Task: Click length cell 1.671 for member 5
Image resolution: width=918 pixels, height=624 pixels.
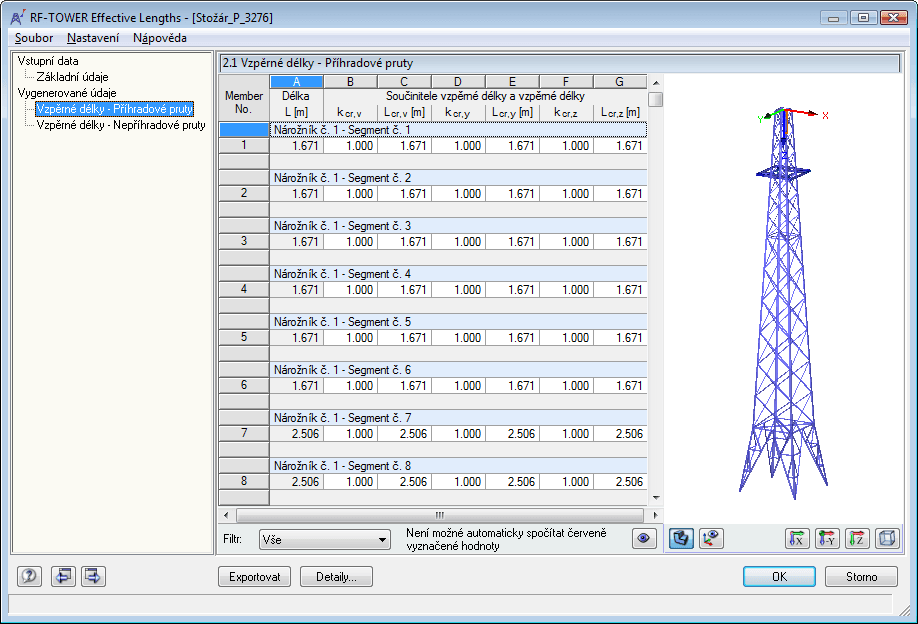Action: coord(297,338)
